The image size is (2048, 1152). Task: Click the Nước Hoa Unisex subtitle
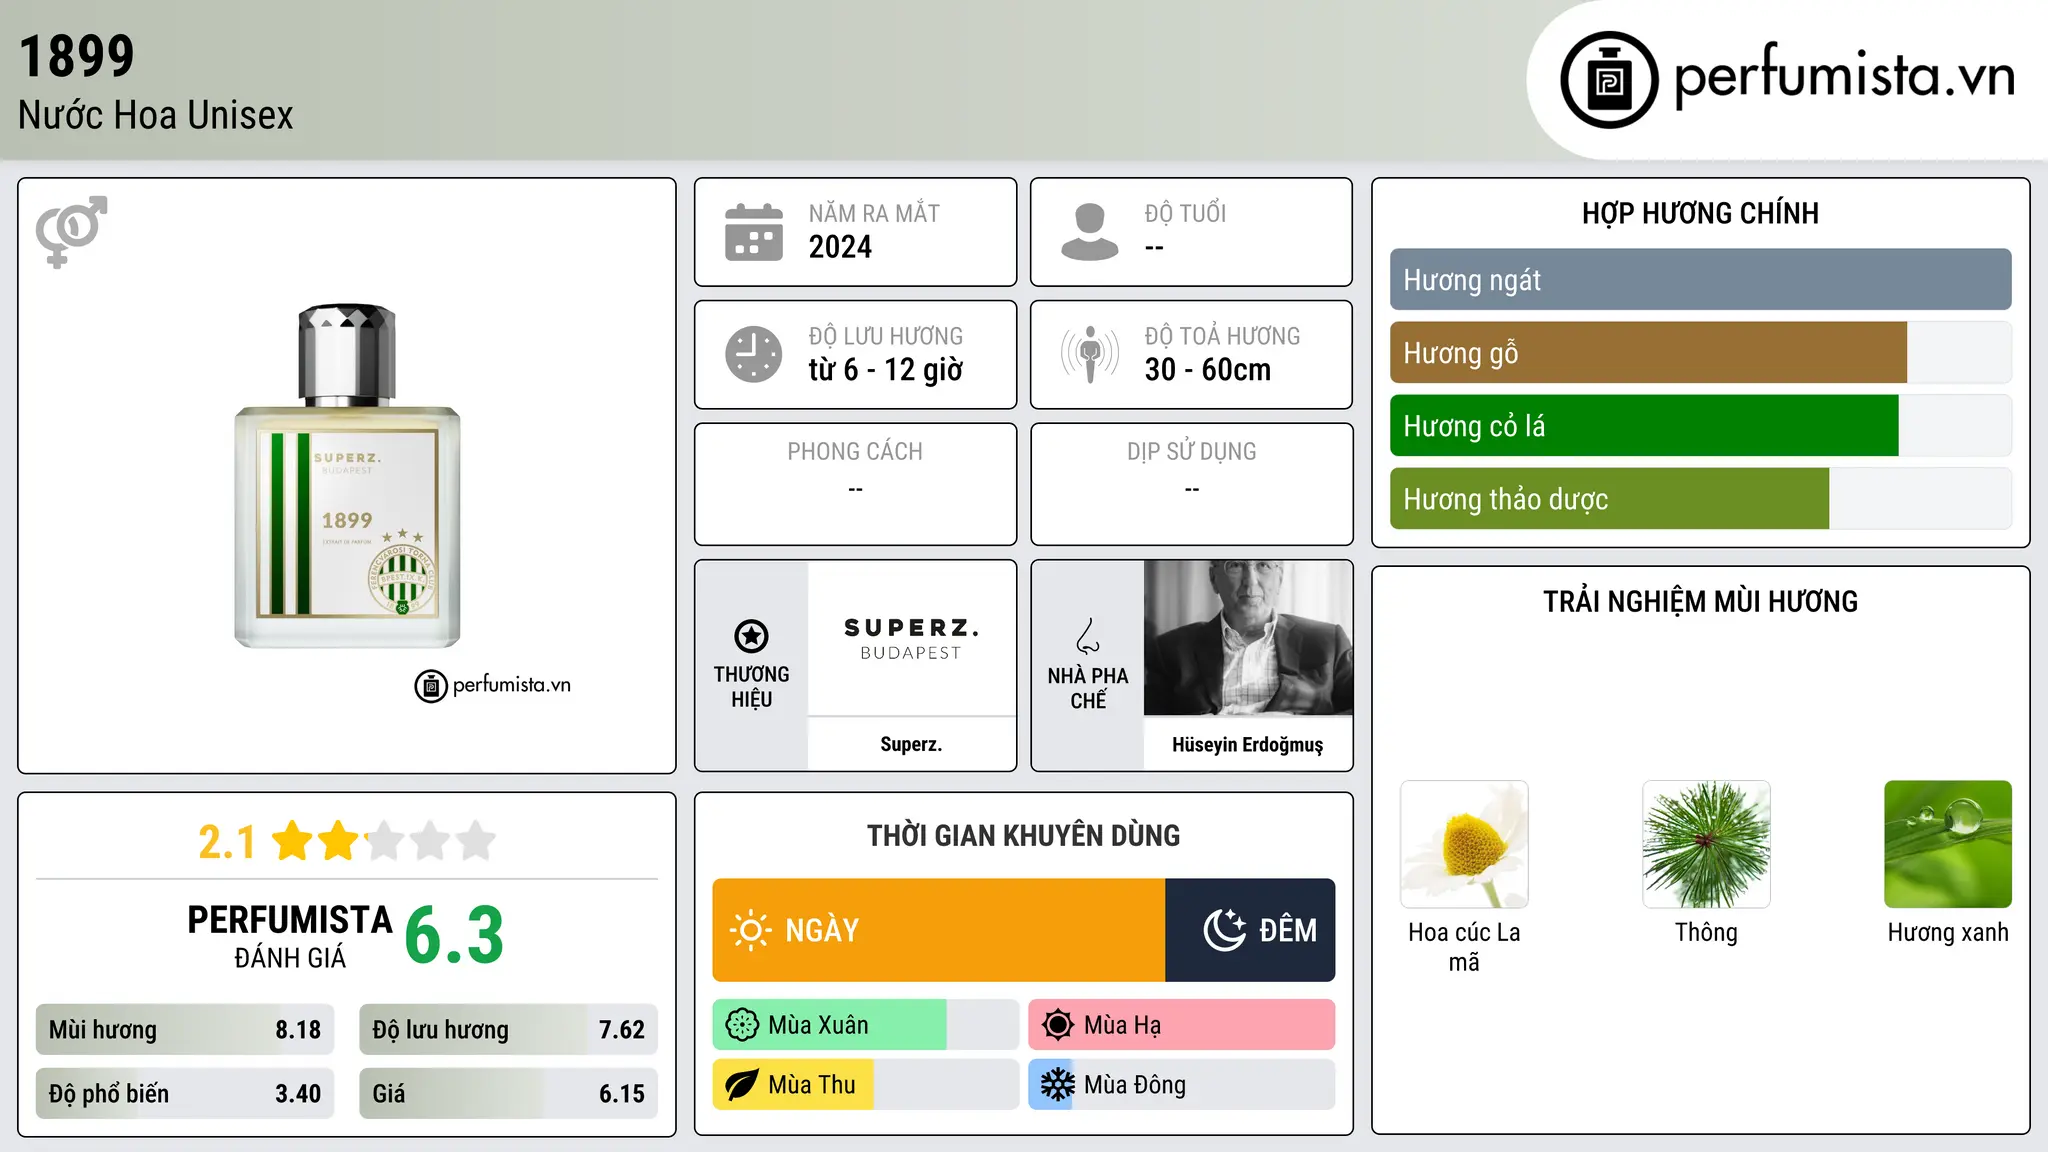[156, 116]
